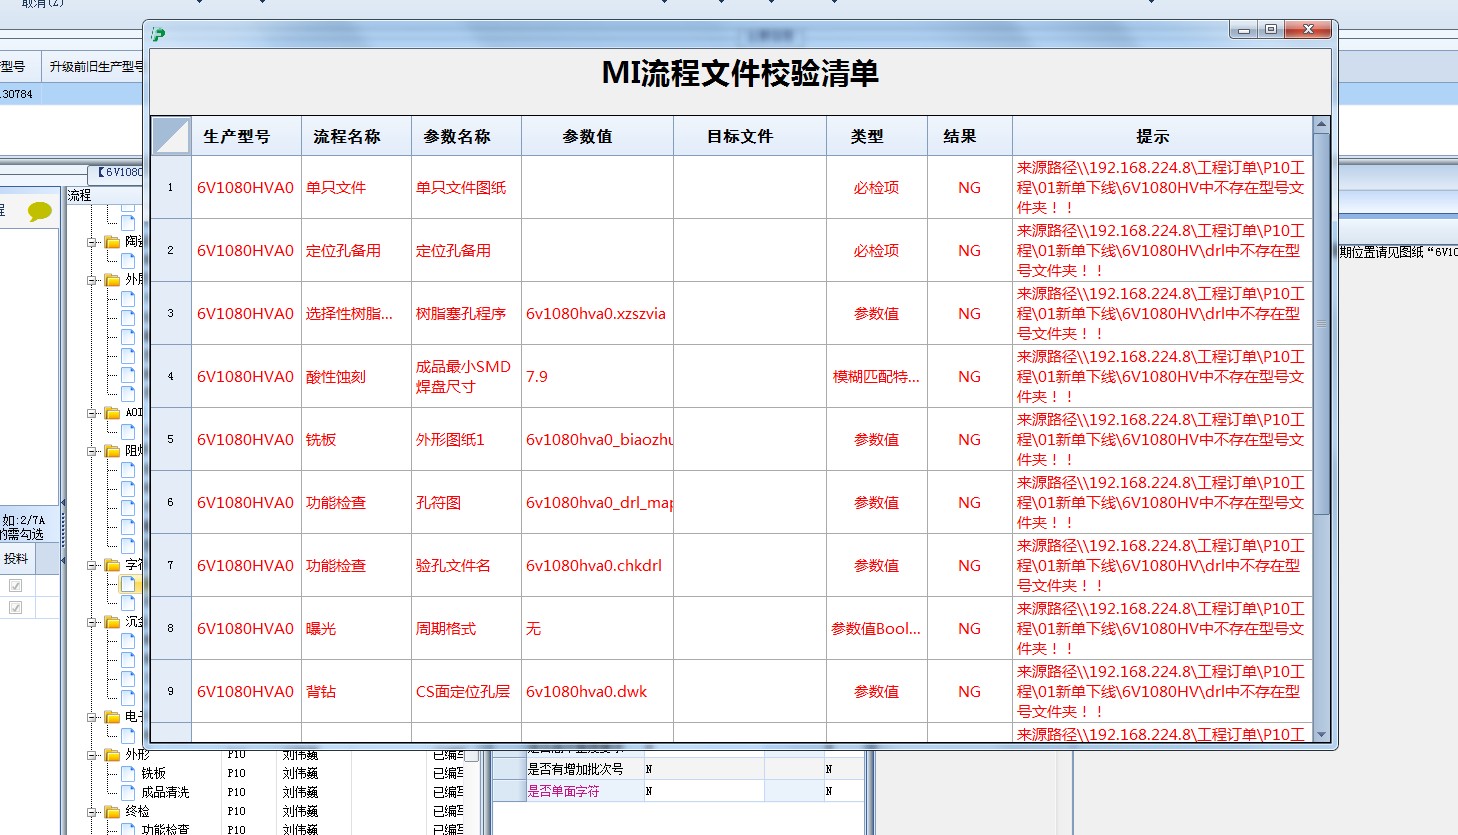
Task: Select row header 4 in checklist
Action: tap(171, 376)
